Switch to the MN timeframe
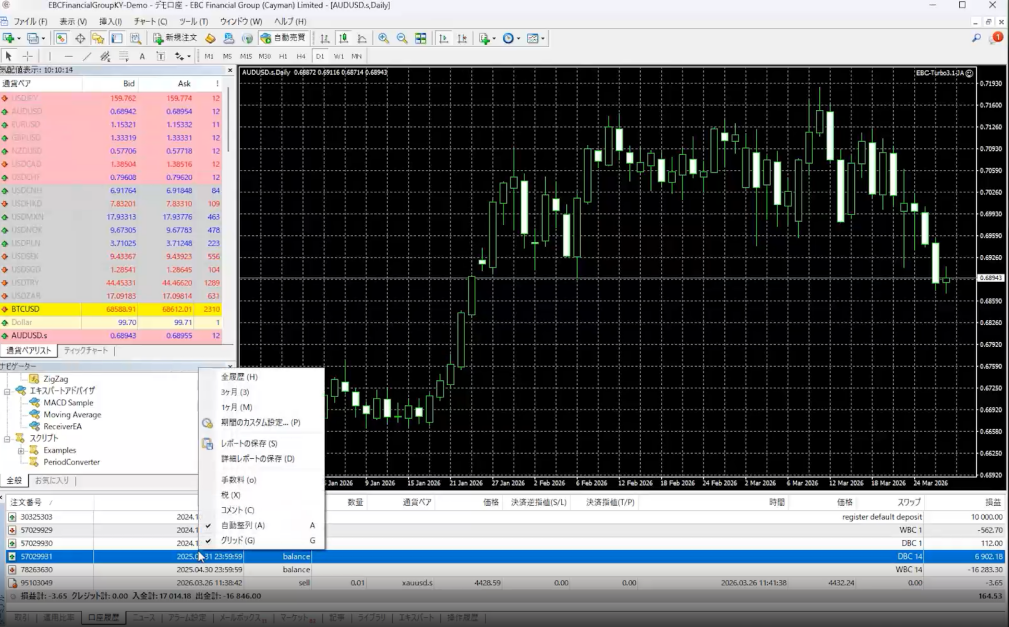Viewport: 1009px width, 627px height. (356, 57)
